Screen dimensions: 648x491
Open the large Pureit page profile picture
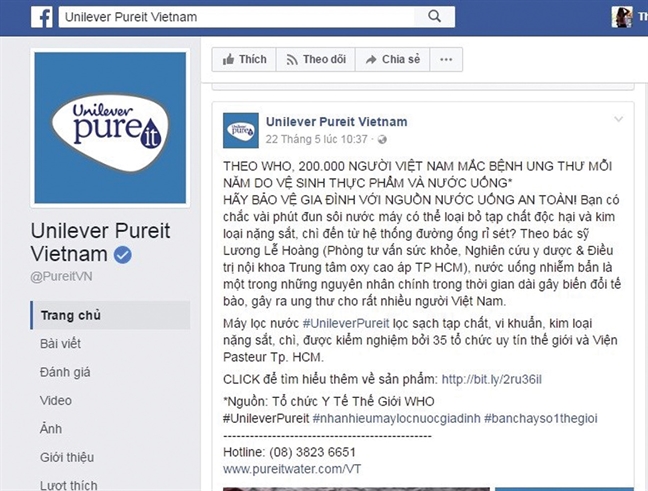pos(110,128)
